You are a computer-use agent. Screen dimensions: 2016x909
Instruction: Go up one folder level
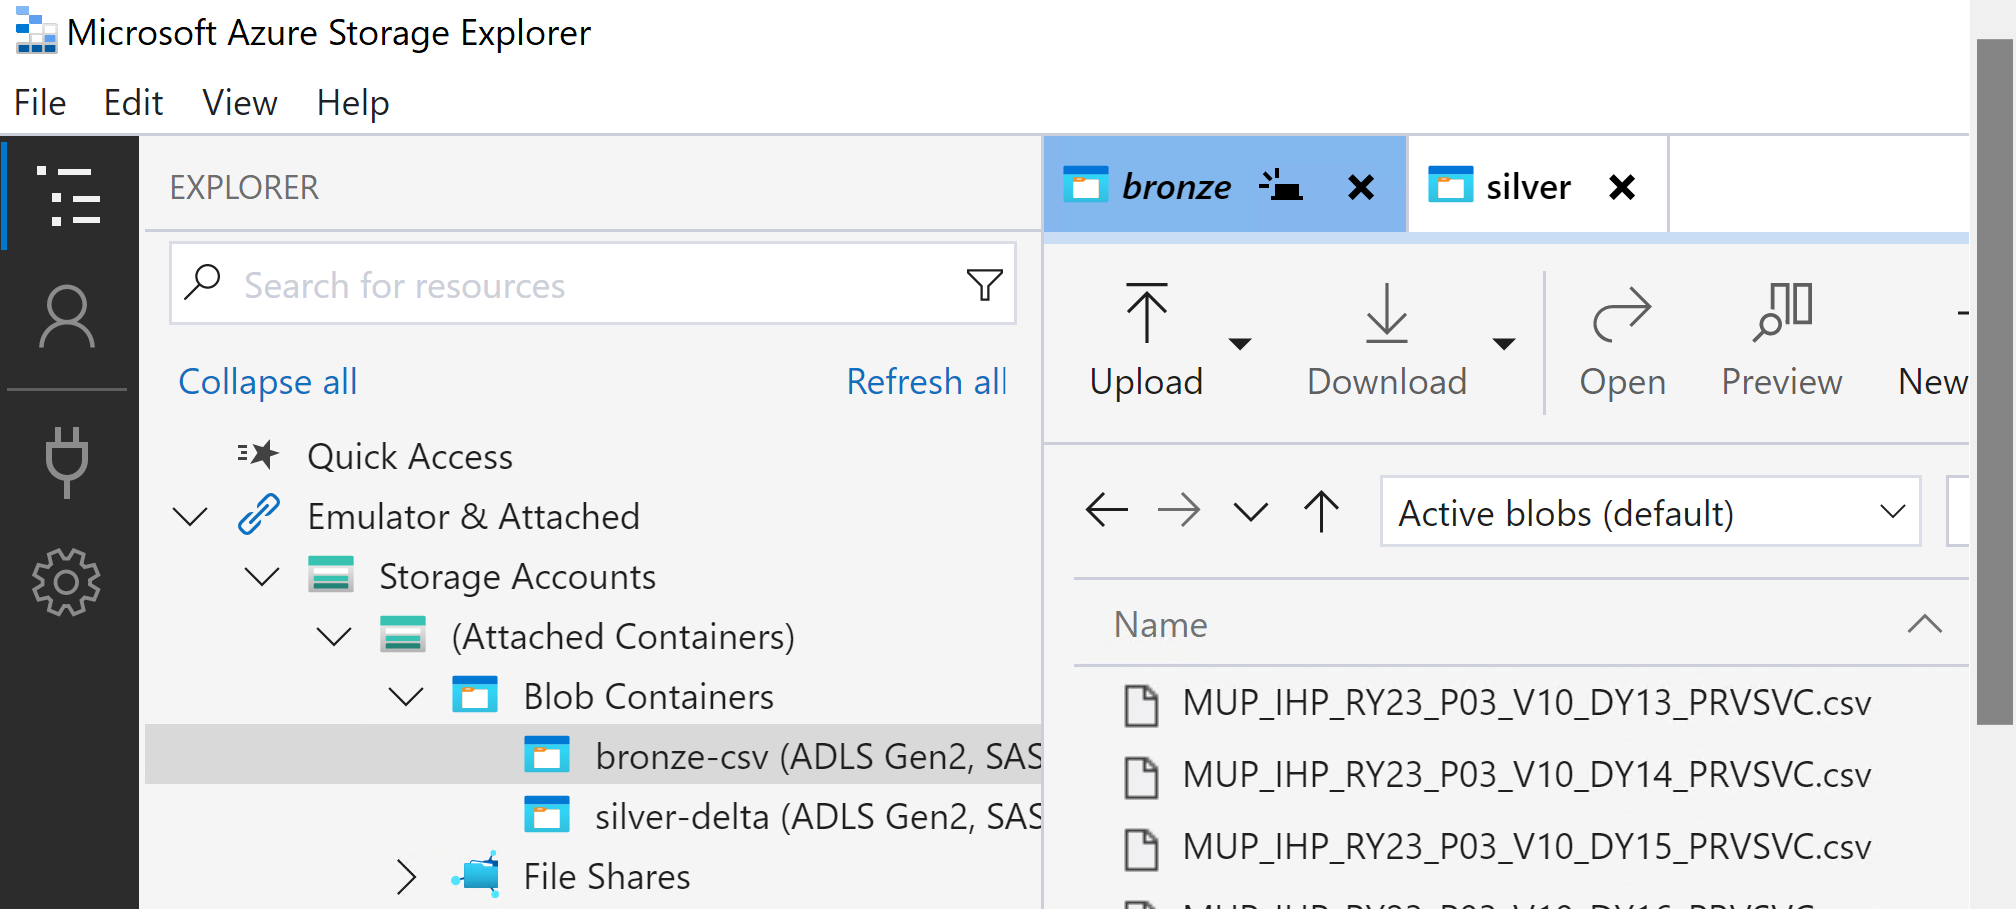coord(1321,511)
